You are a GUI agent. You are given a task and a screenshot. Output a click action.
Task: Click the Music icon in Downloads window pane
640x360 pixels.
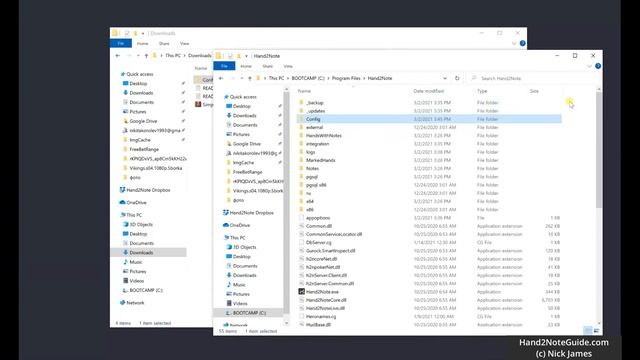(125, 262)
